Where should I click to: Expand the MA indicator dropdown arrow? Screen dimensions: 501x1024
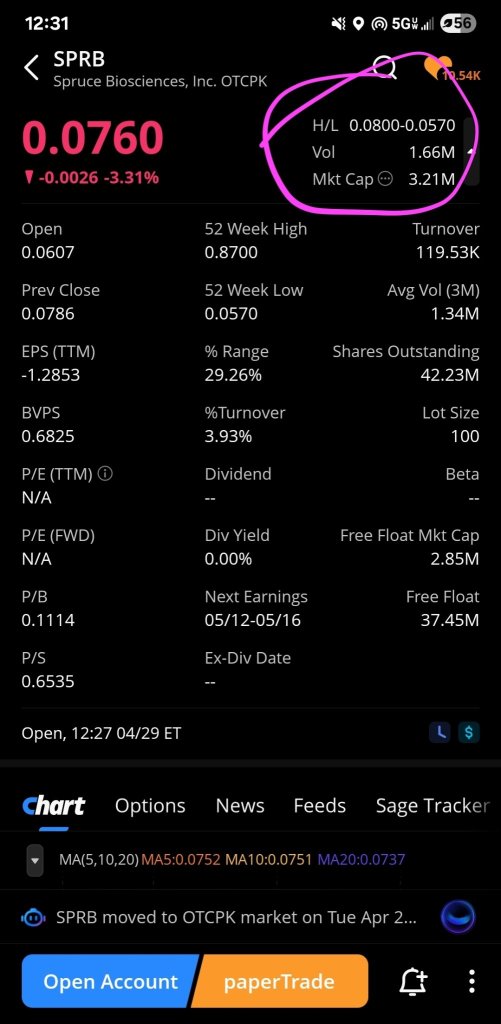click(x=35, y=860)
